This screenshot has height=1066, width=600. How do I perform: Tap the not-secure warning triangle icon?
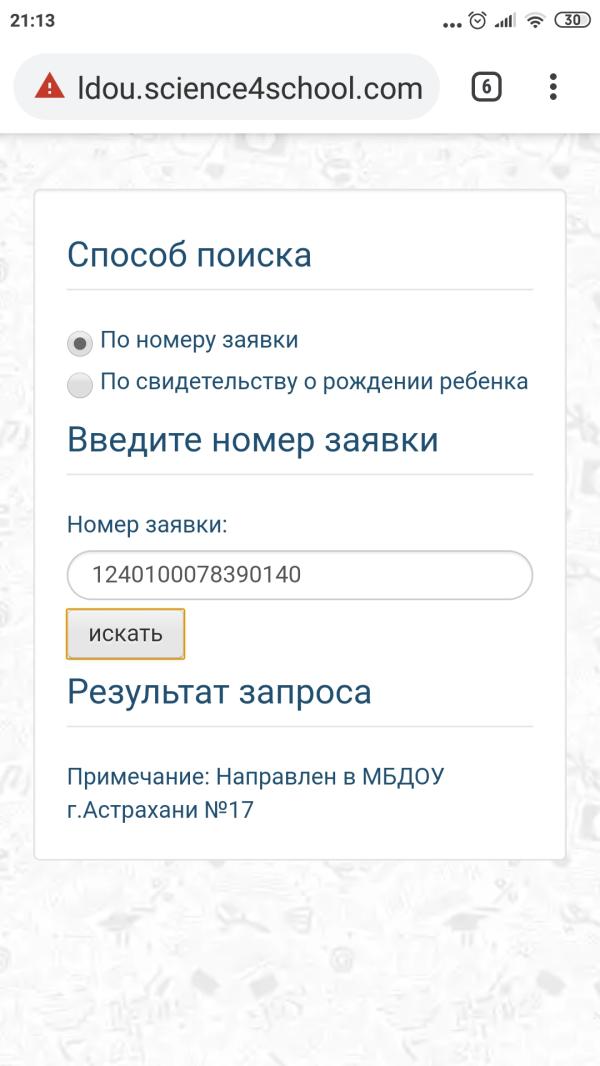point(49,88)
